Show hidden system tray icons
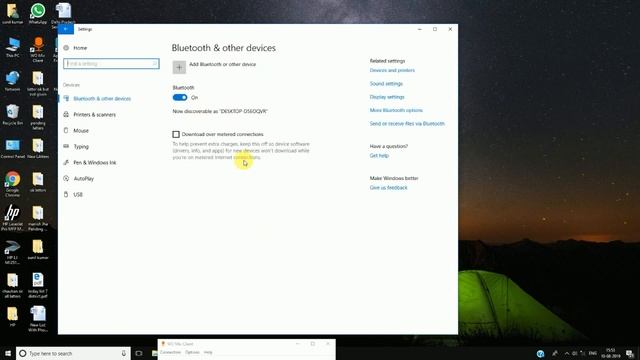The width and height of the screenshot is (640, 360). pyautogui.click(x=567, y=353)
